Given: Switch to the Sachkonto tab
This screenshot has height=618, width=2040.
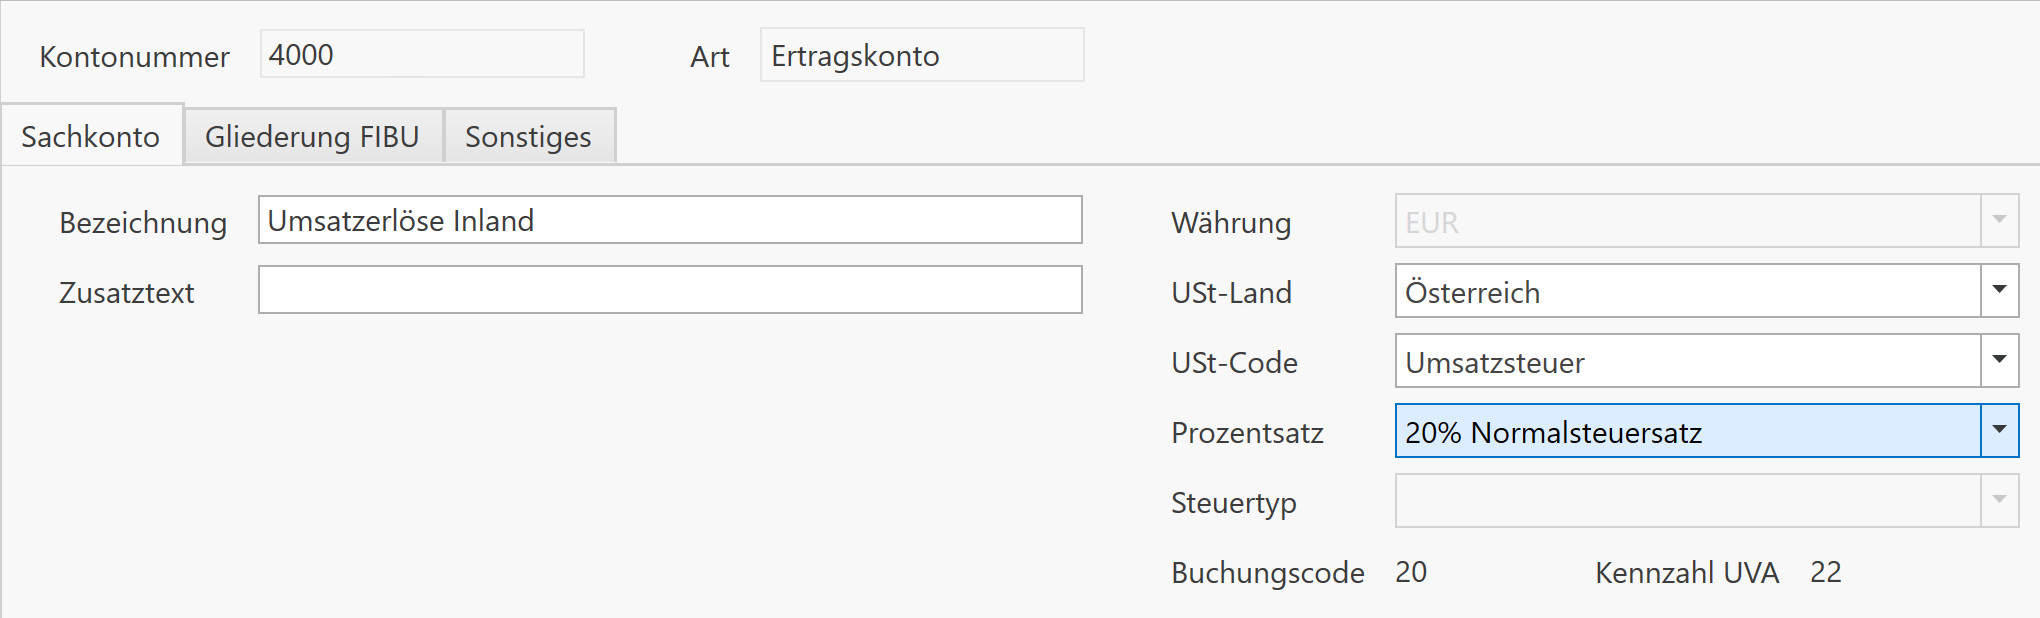Looking at the screenshot, I should point(91,136).
